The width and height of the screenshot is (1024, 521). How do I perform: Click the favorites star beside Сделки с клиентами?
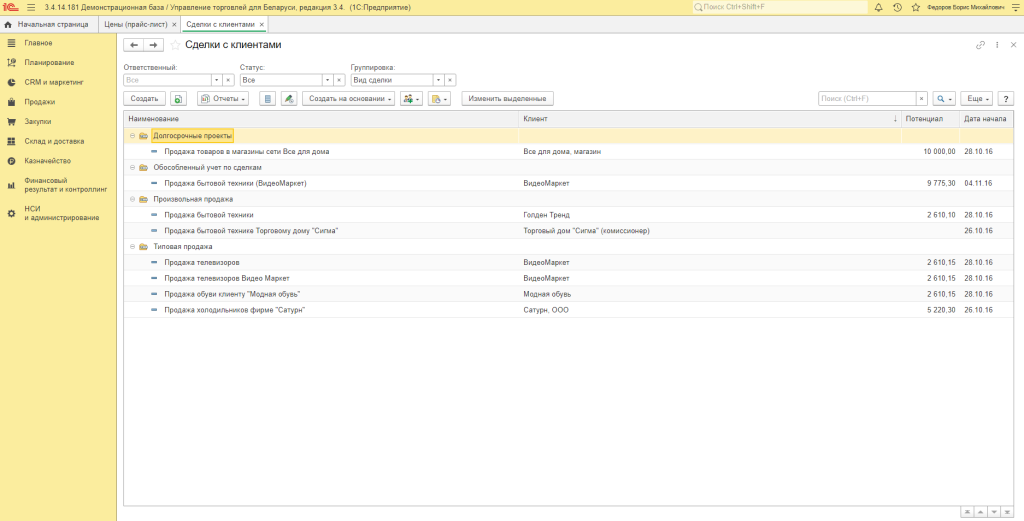(175, 45)
